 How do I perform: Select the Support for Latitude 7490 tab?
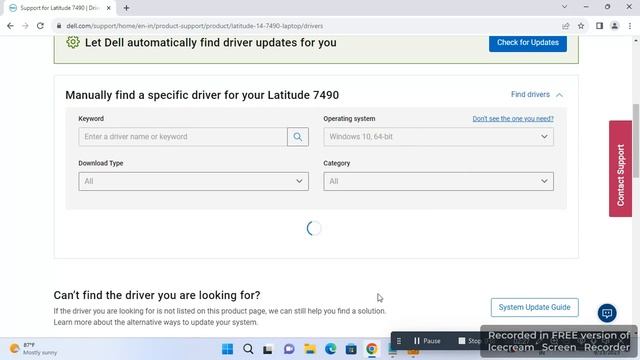[60, 8]
